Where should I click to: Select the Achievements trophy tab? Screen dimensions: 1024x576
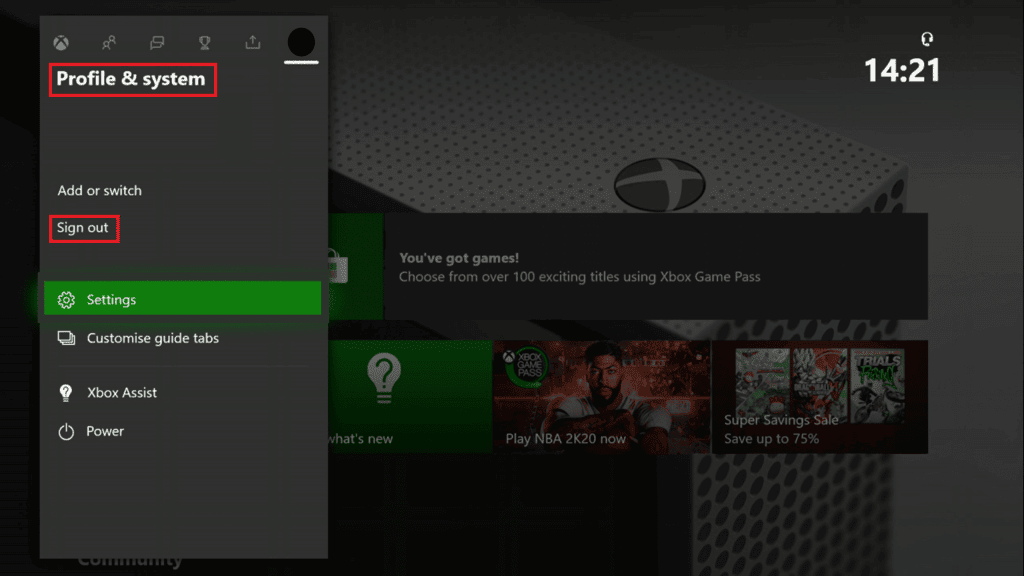(205, 42)
